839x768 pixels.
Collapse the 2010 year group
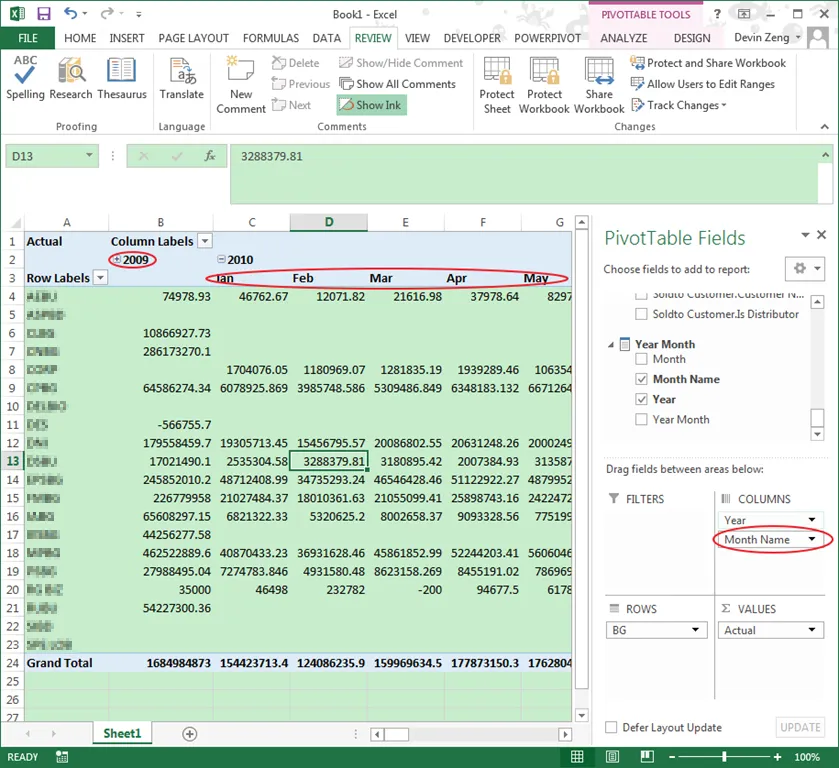tap(221, 259)
